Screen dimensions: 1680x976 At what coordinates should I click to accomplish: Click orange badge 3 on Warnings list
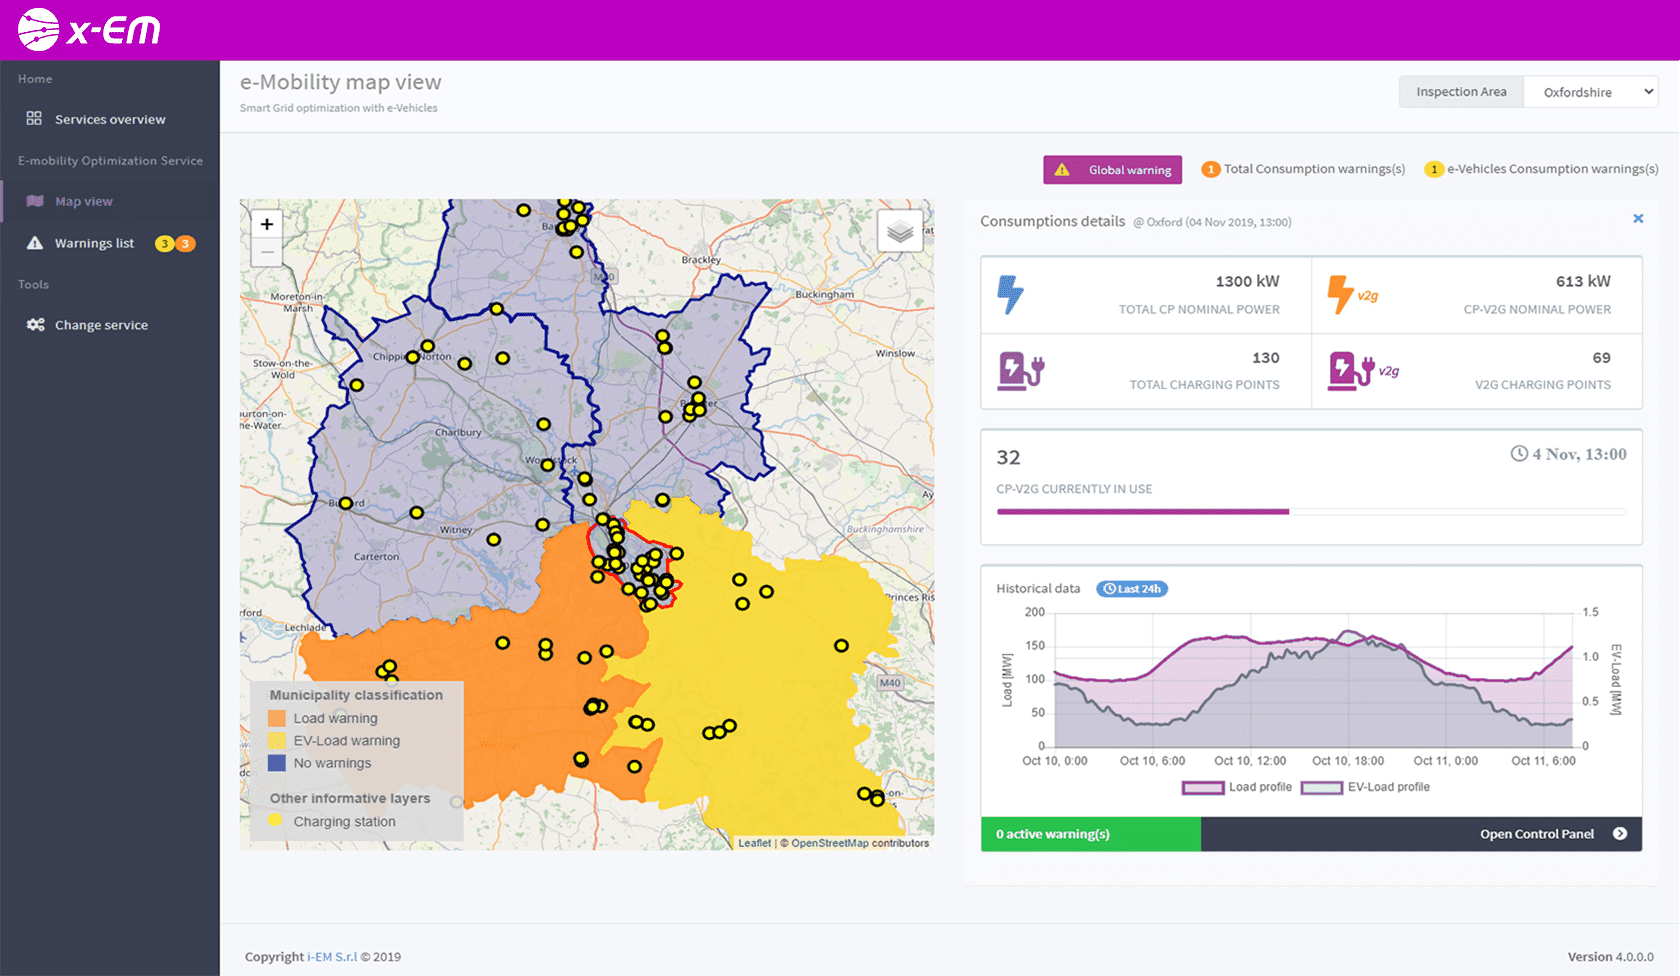coord(185,243)
